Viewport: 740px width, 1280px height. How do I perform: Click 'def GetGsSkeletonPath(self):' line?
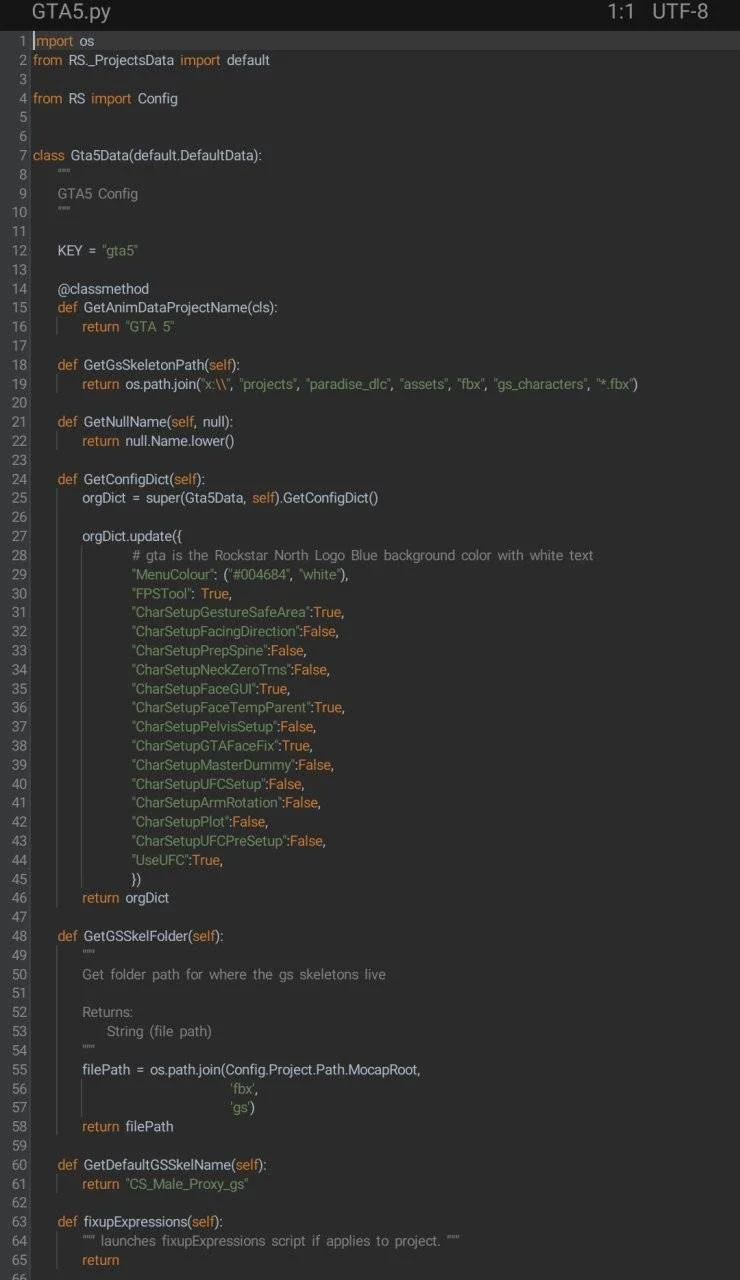[x=149, y=364]
